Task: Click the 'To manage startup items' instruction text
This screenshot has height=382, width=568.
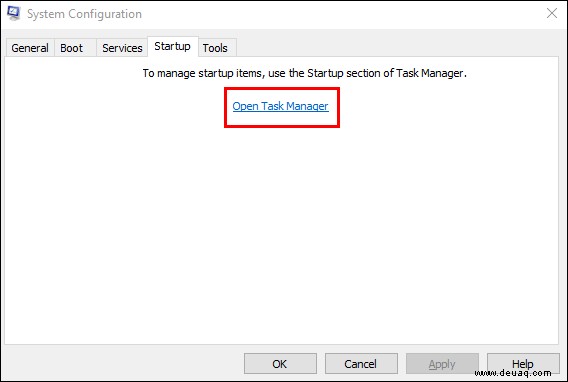Action: pyautogui.click(x=304, y=73)
